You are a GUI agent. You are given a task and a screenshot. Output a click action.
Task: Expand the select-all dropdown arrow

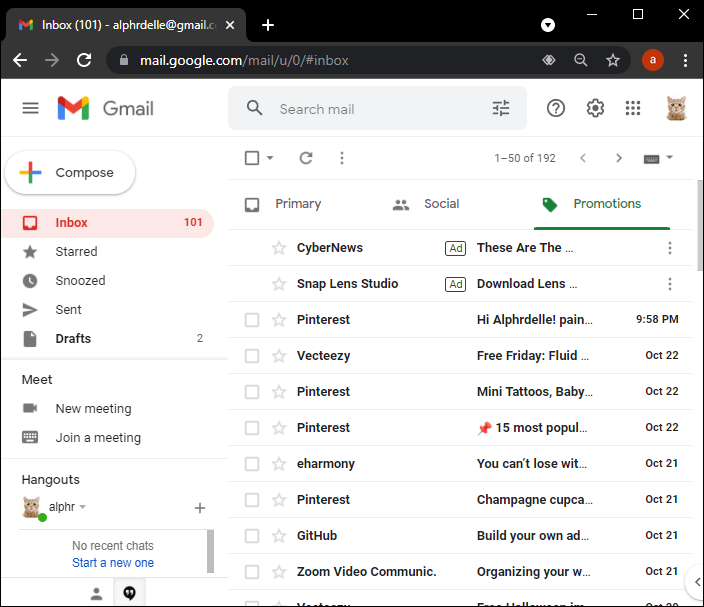(x=270, y=158)
